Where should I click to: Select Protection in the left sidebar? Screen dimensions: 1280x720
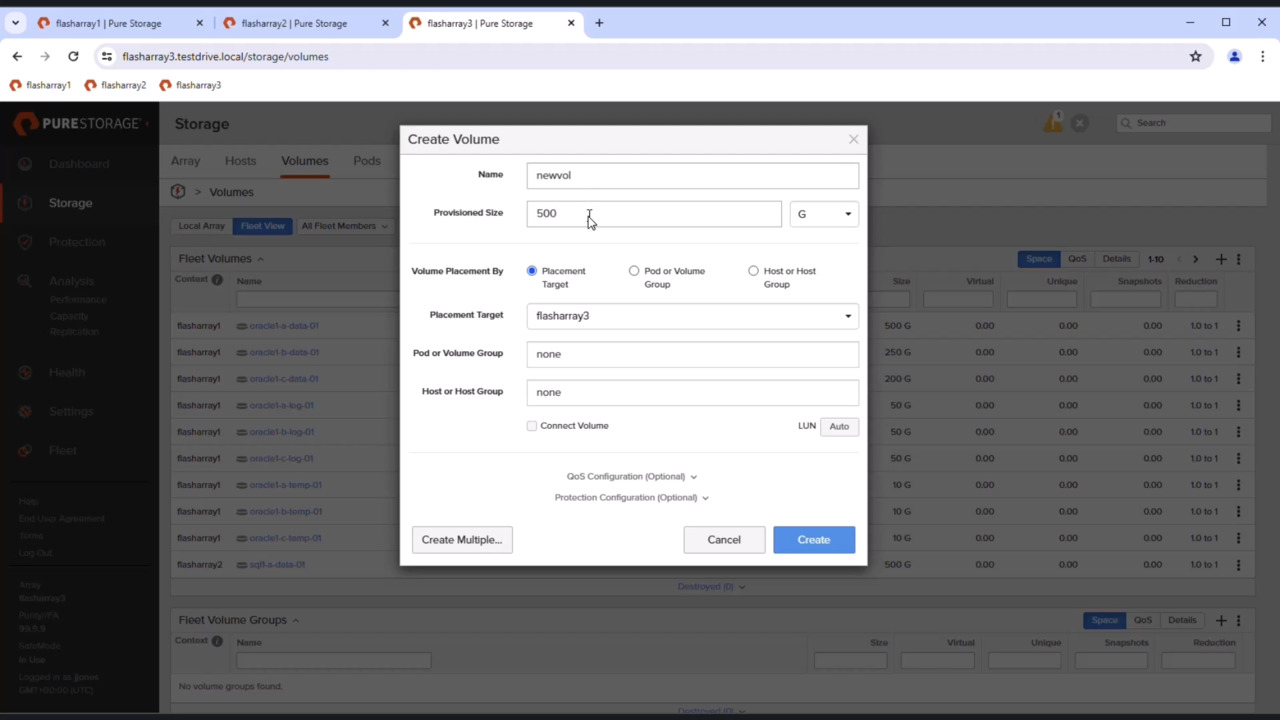click(x=77, y=241)
